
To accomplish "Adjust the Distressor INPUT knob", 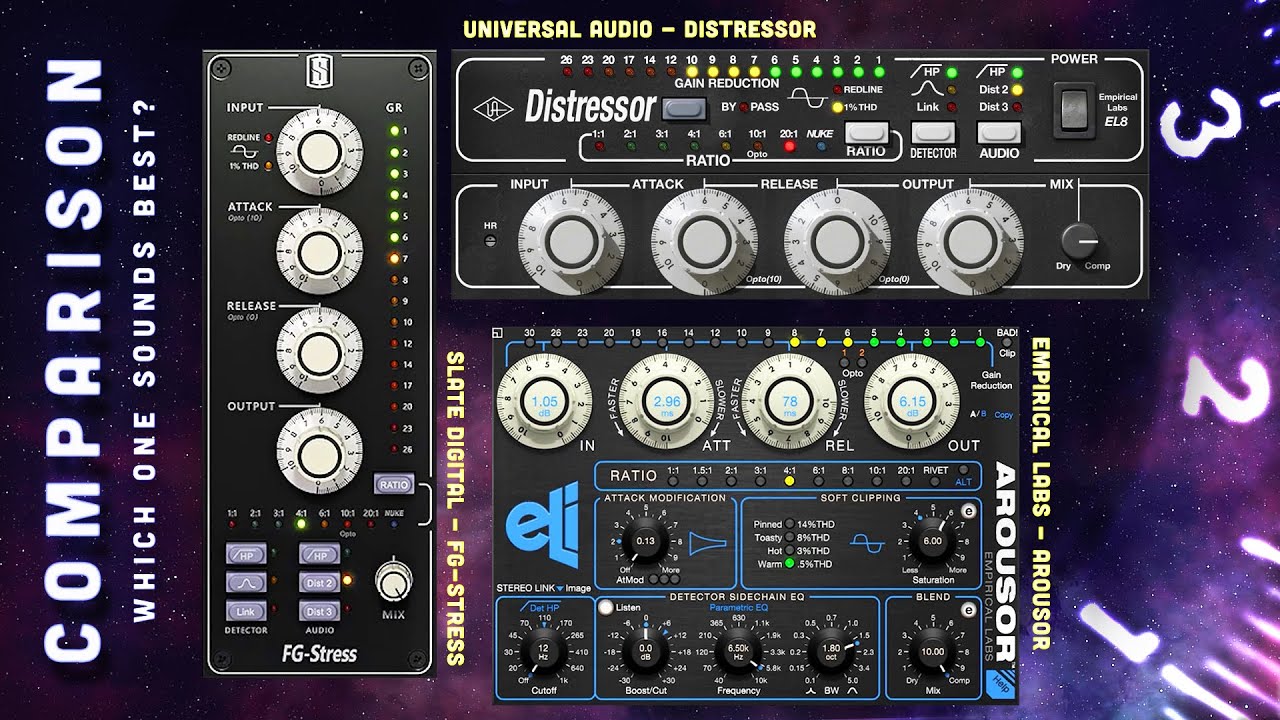I will point(572,242).
